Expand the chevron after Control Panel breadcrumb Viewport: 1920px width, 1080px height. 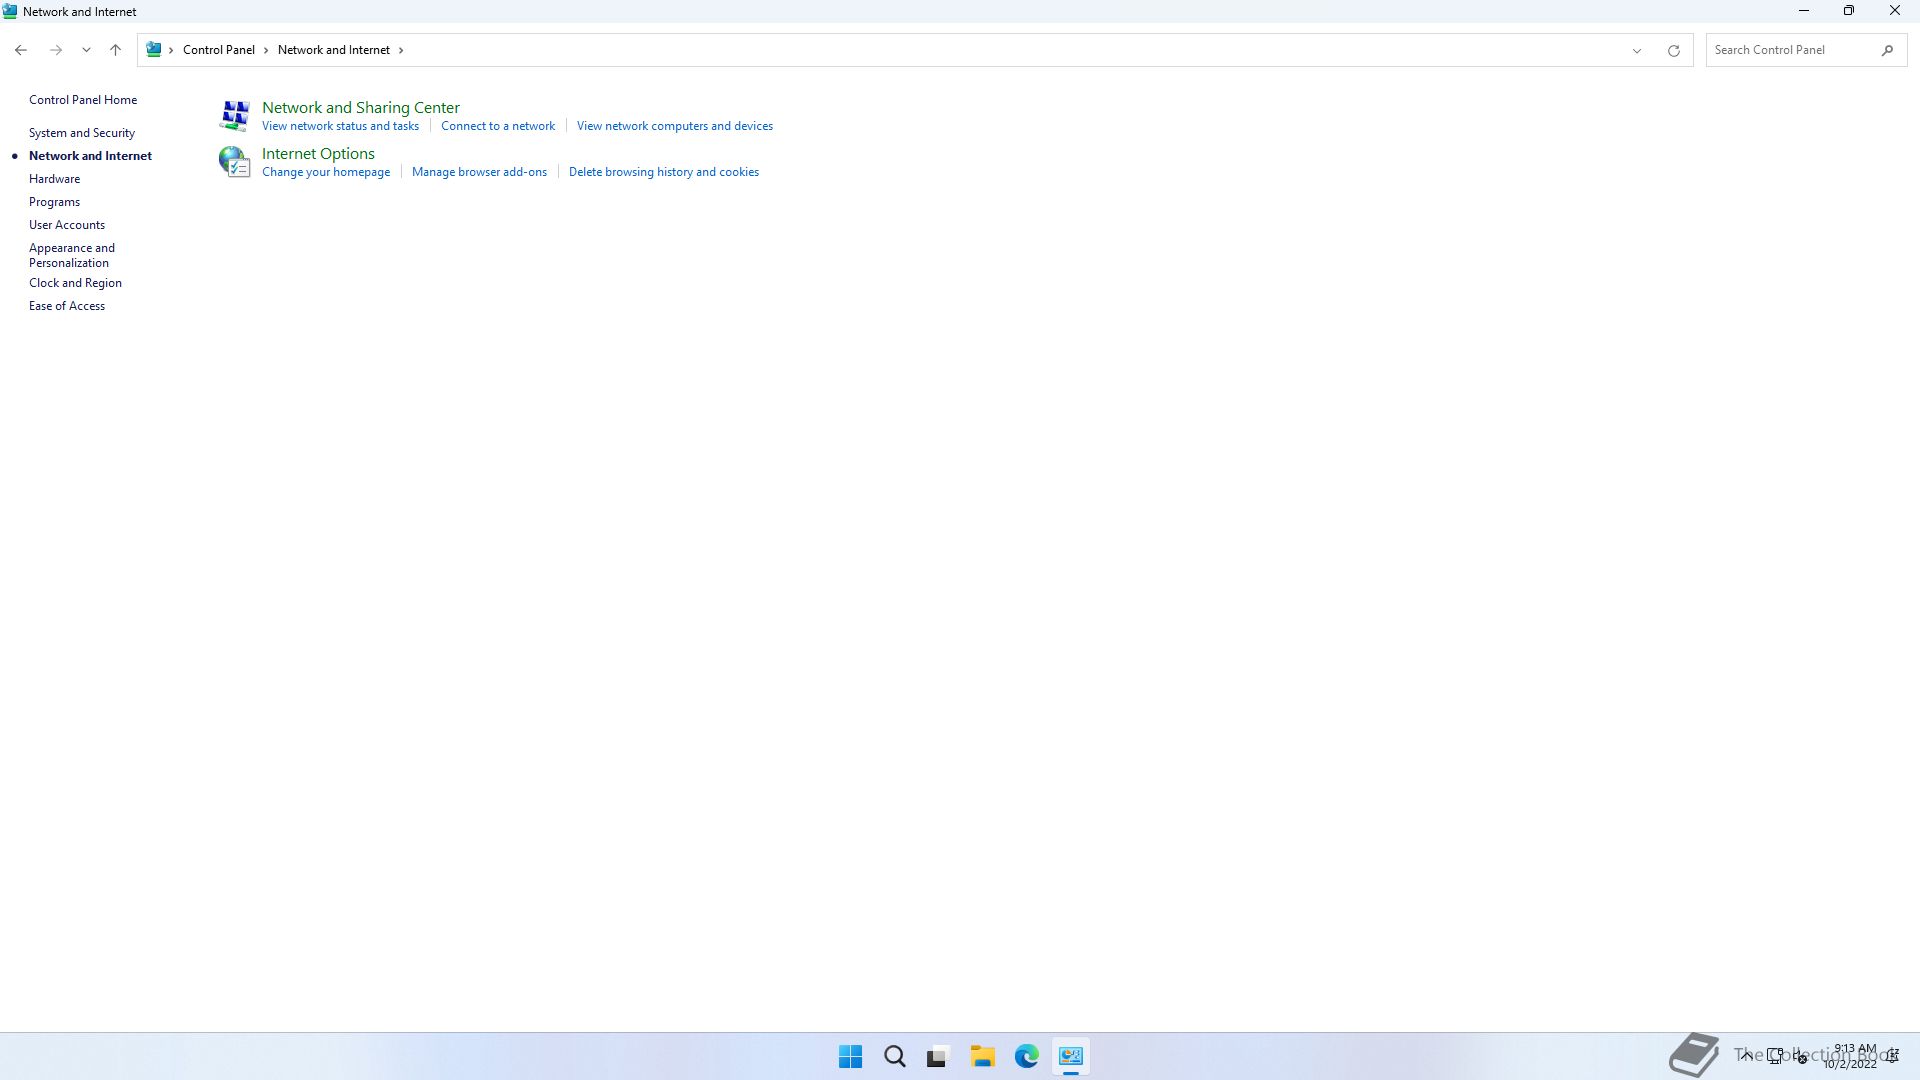pos(266,50)
